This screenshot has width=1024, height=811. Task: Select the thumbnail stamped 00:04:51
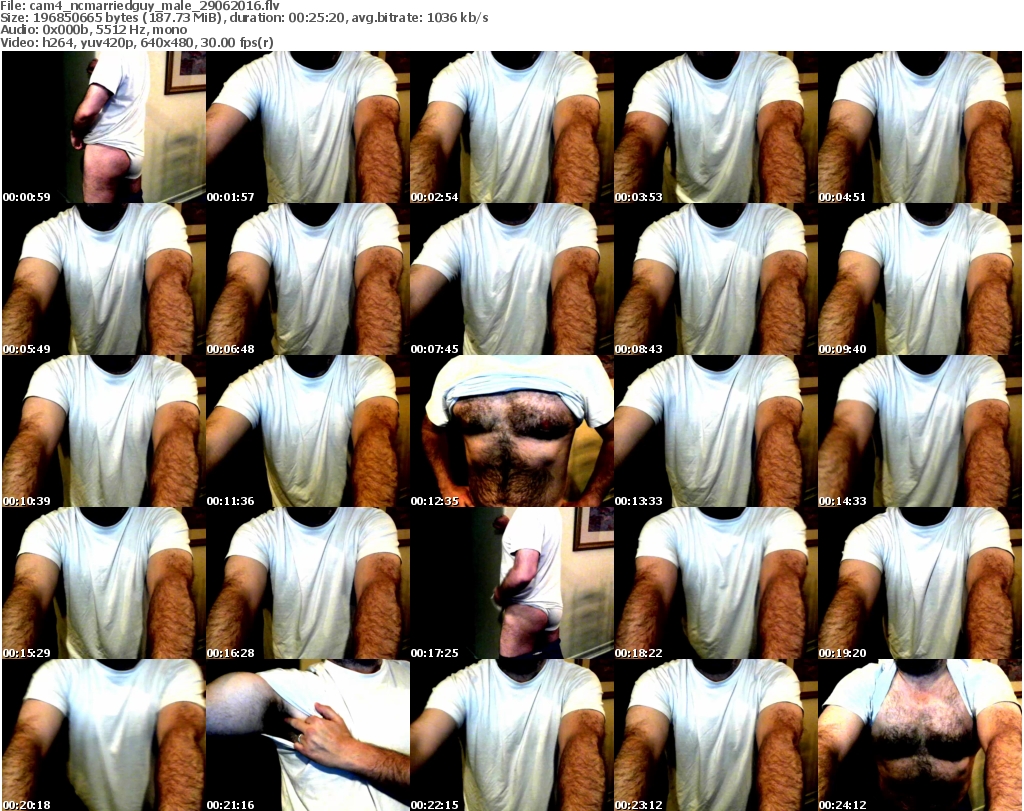920,127
